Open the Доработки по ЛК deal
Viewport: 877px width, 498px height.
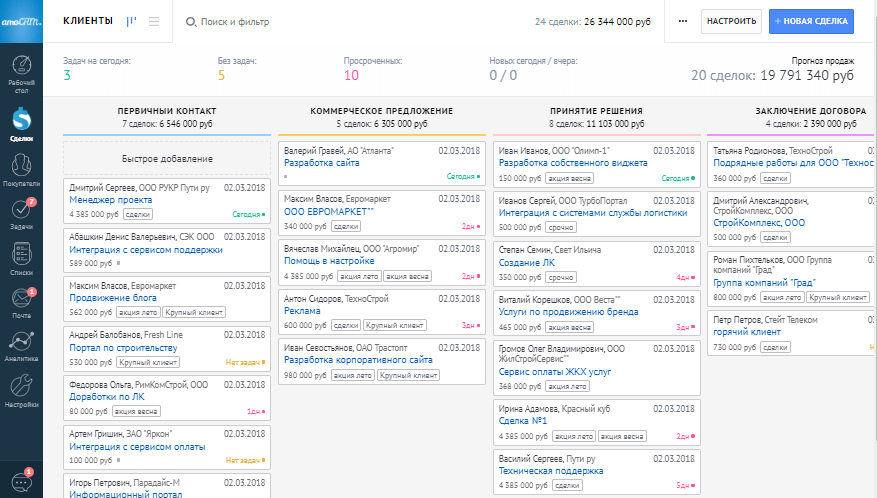coord(107,397)
